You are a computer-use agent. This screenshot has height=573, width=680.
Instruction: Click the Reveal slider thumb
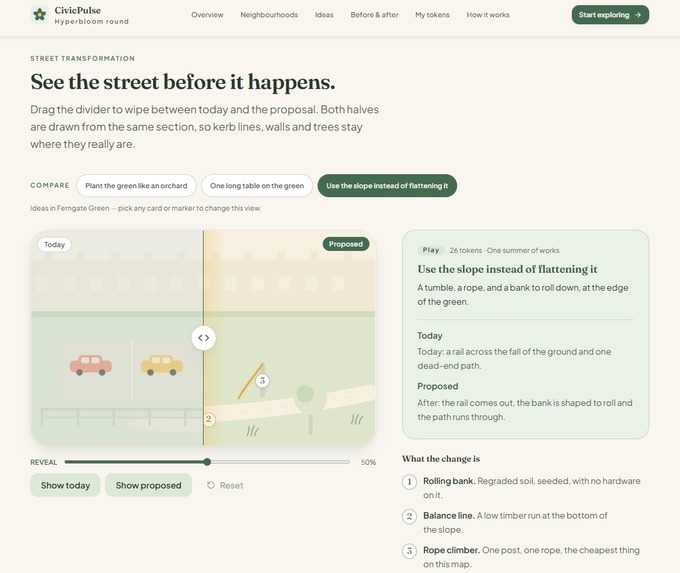pyautogui.click(x=207, y=462)
